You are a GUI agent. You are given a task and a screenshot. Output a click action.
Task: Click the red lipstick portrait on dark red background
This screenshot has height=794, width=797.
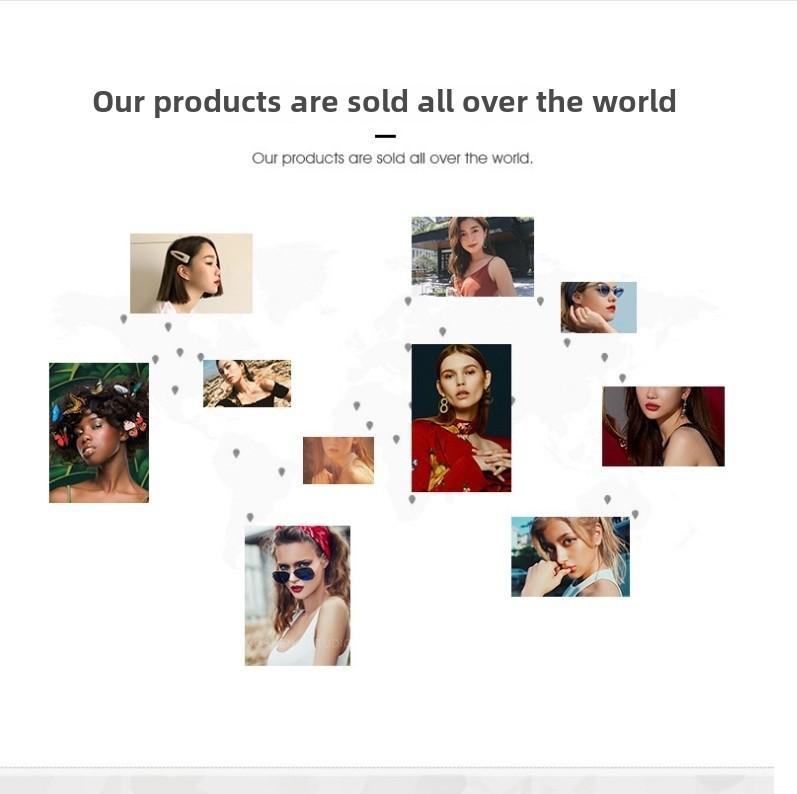(663, 426)
